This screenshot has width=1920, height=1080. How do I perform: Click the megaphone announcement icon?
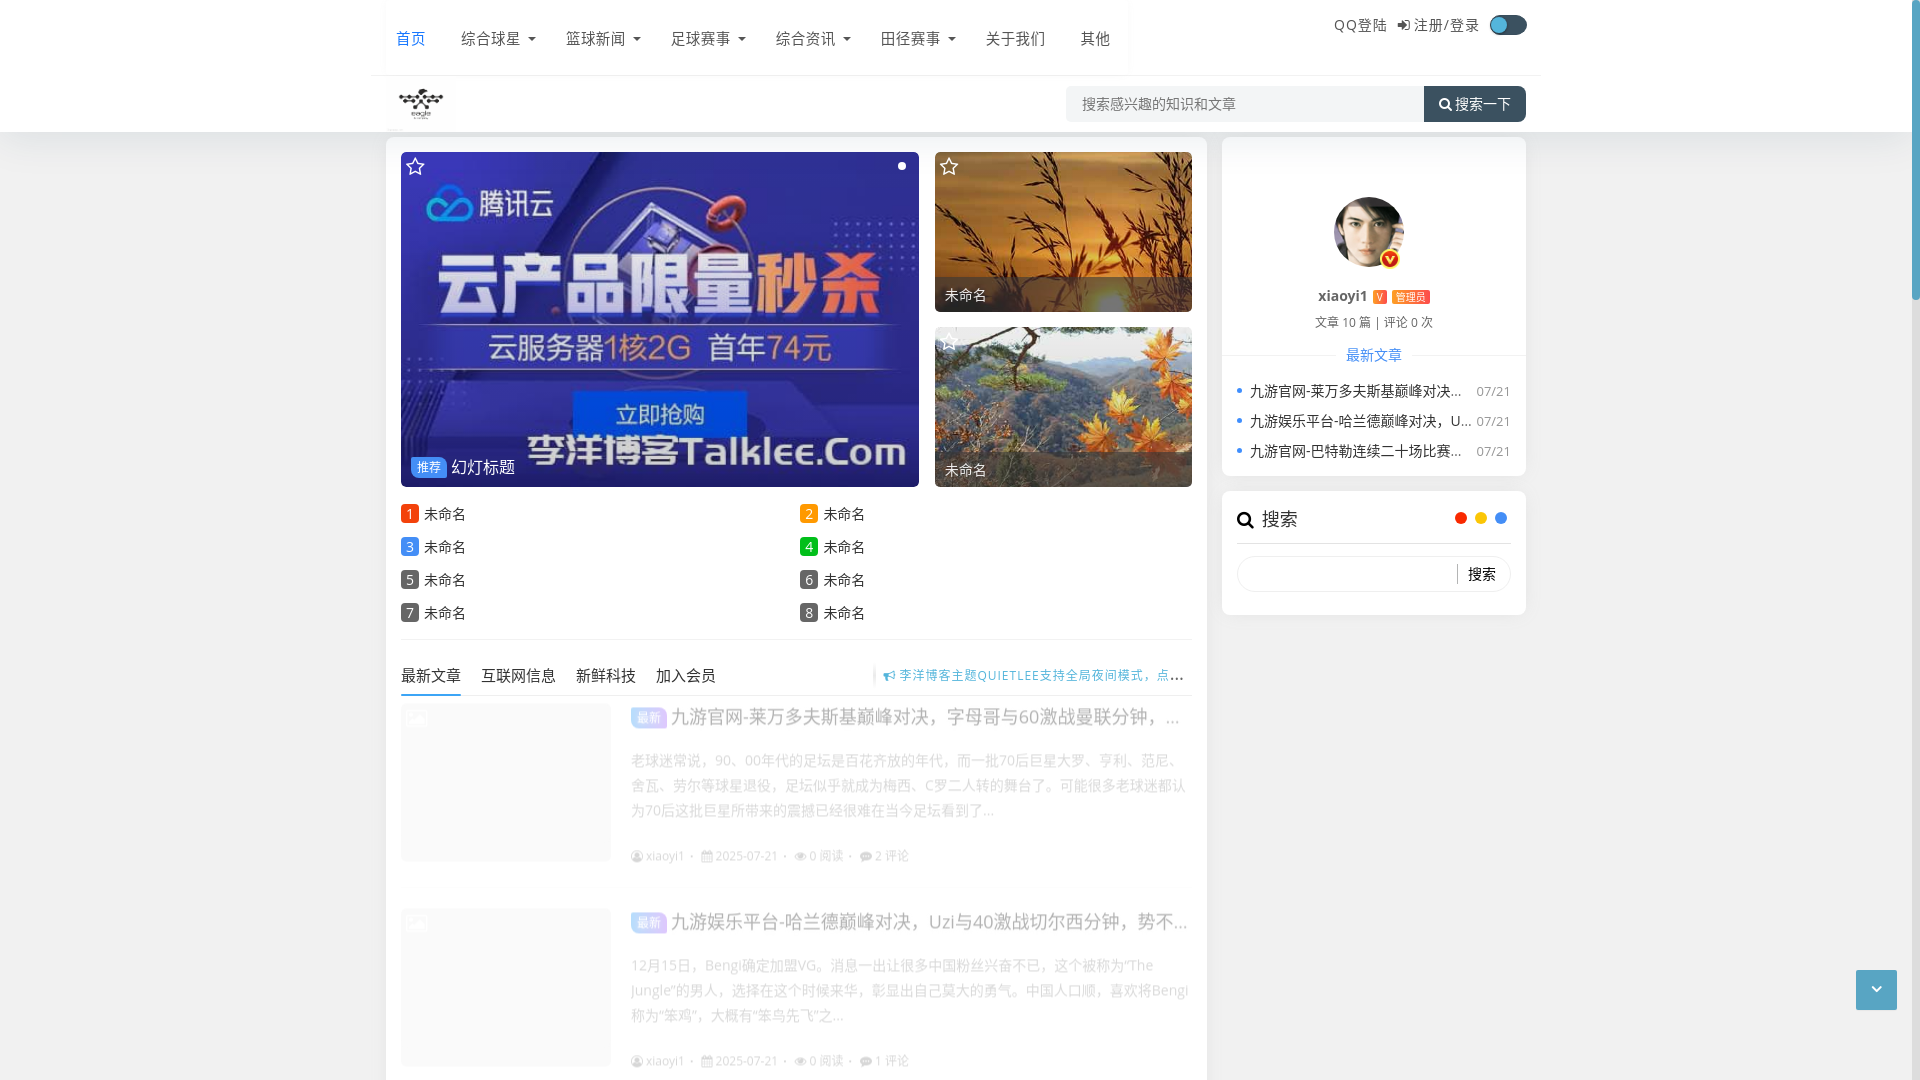(889, 676)
